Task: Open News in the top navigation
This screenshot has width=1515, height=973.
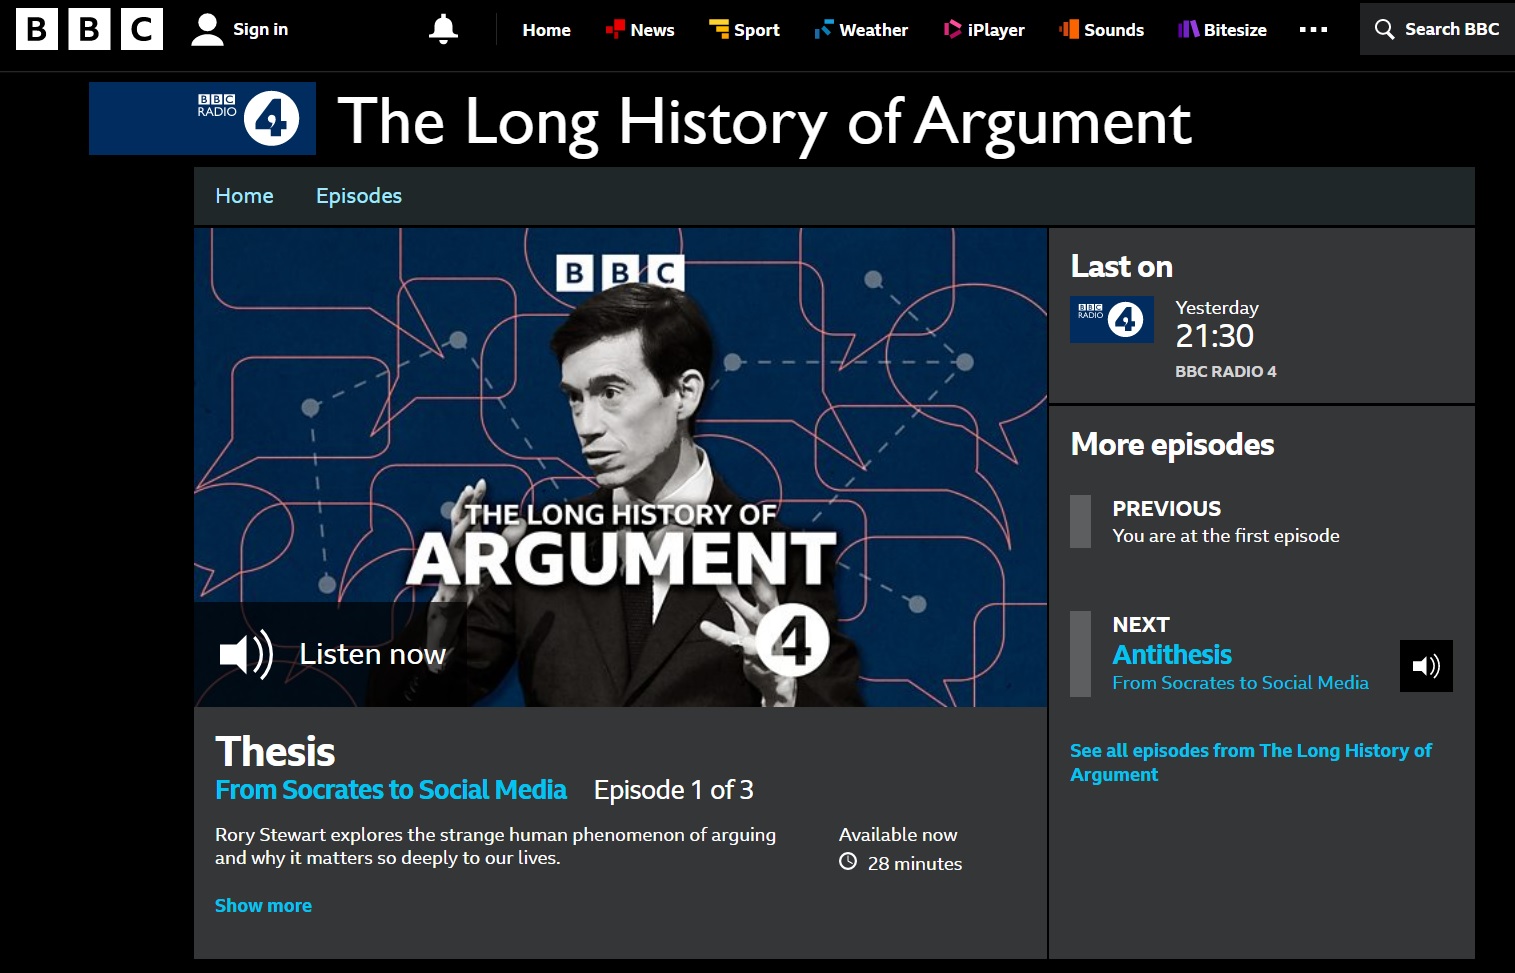Action: click(640, 30)
